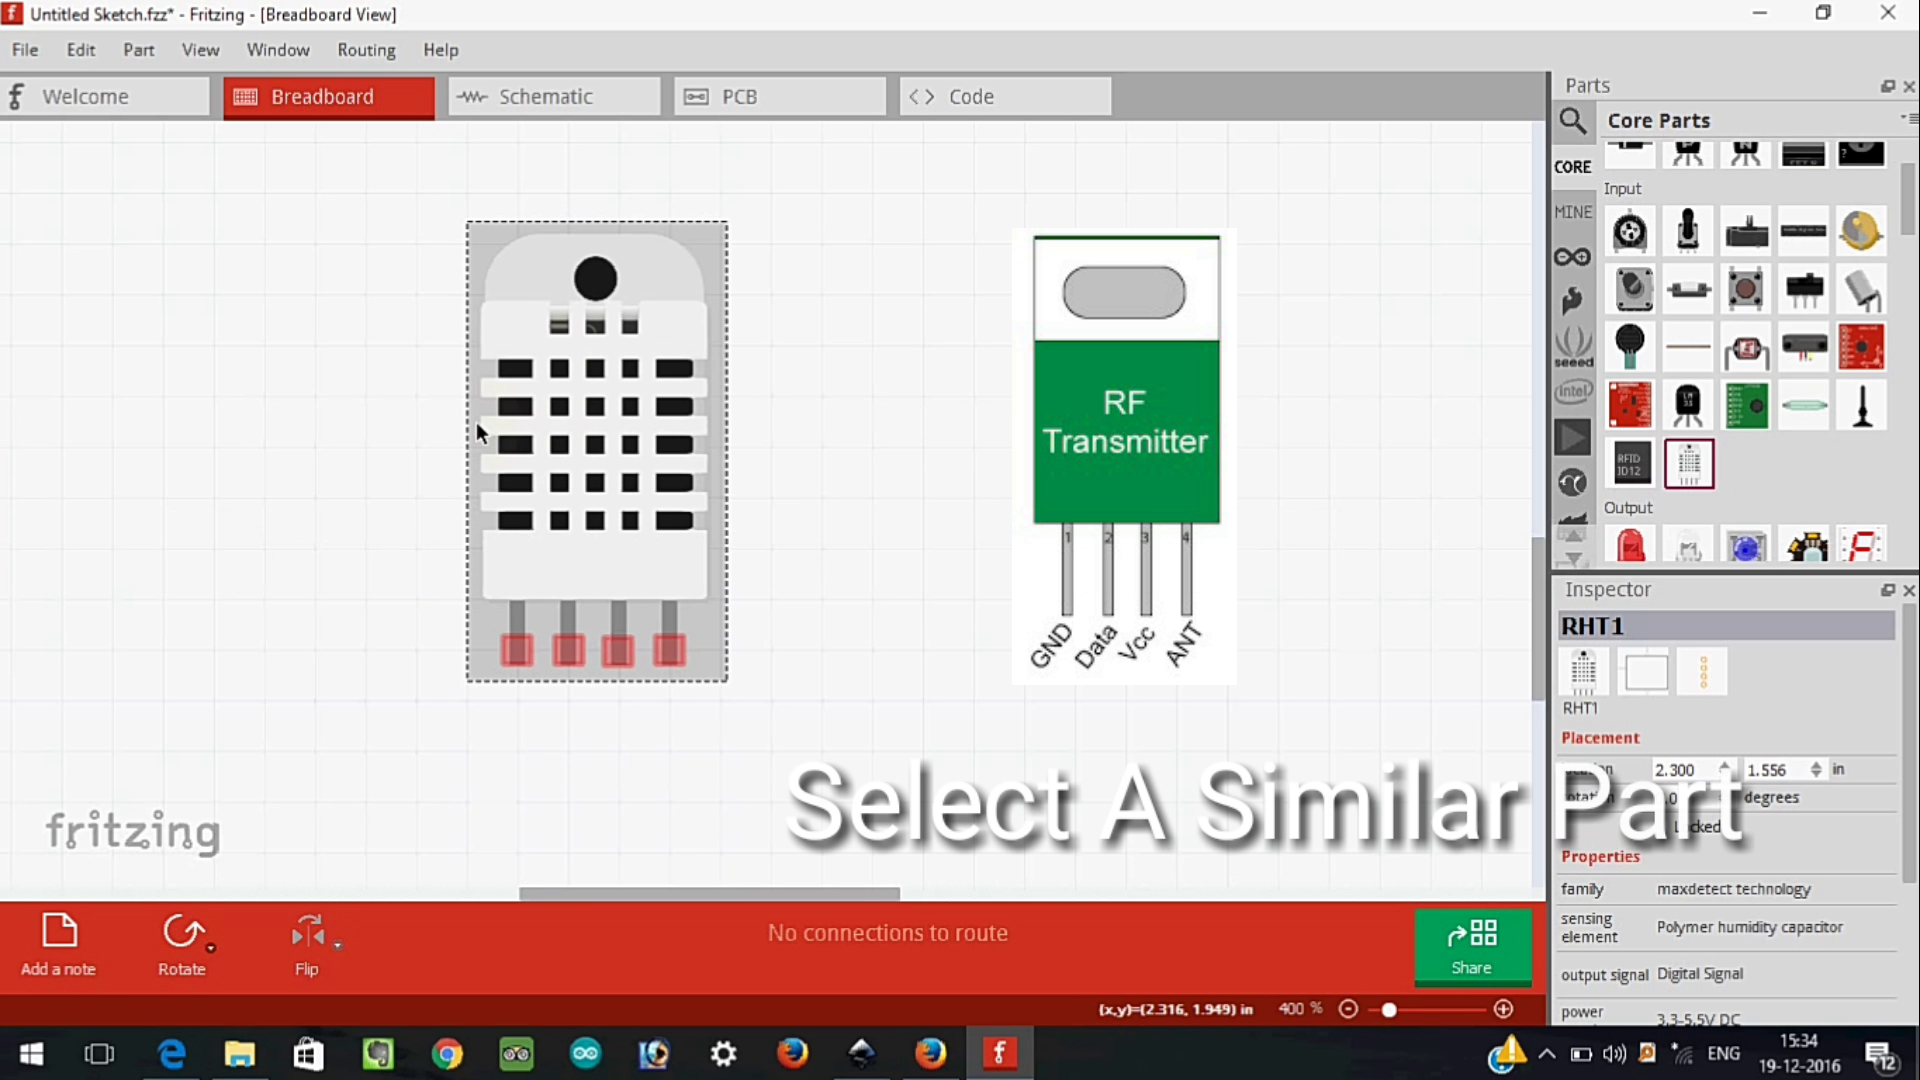Viewport: 1920px width, 1080px height.
Task: Select the CORE parts bin
Action: [1572, 167]
